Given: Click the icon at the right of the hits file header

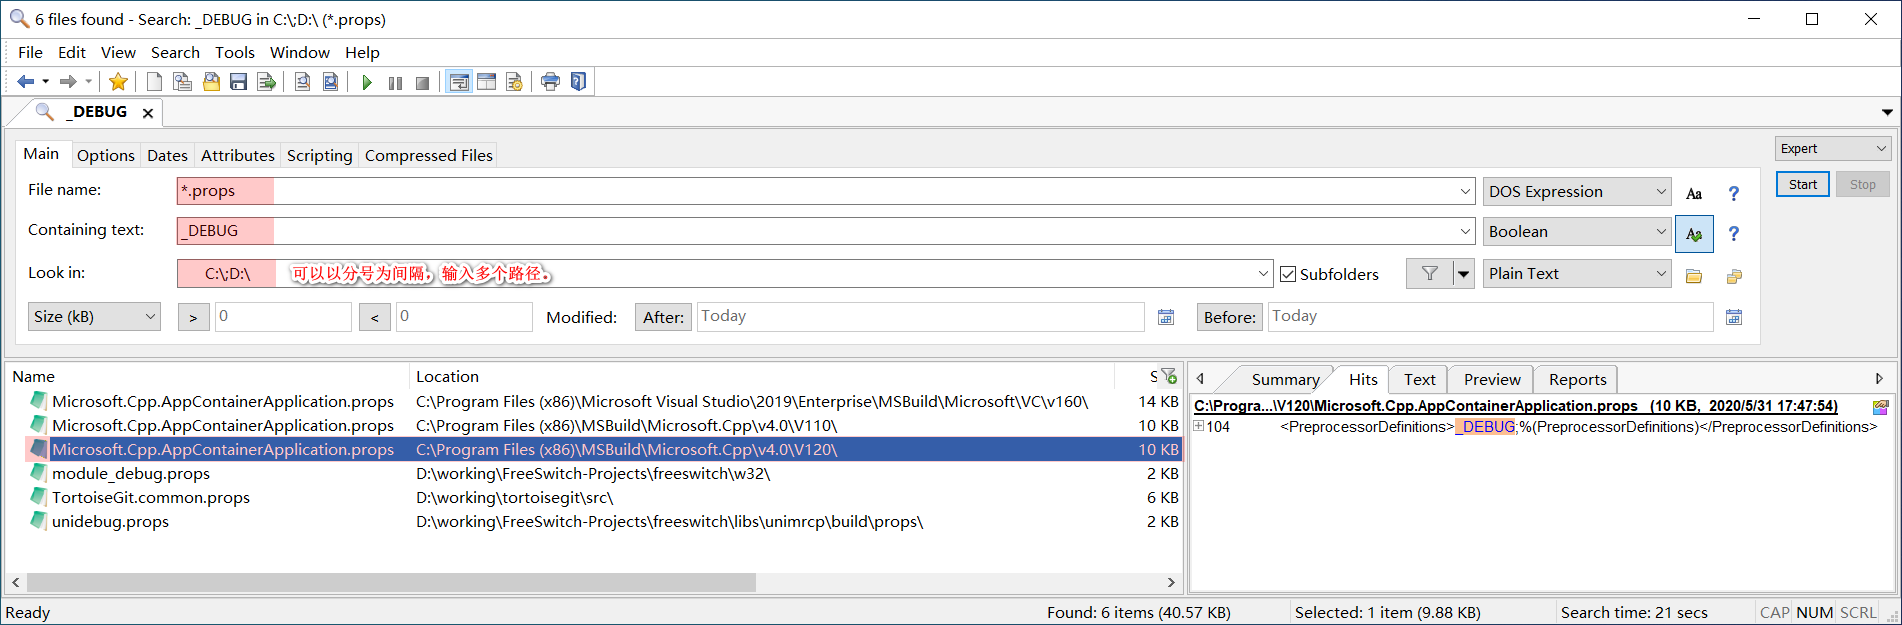Looking at the screenshot, I should pyautogui.click(x=1880, y=407).
